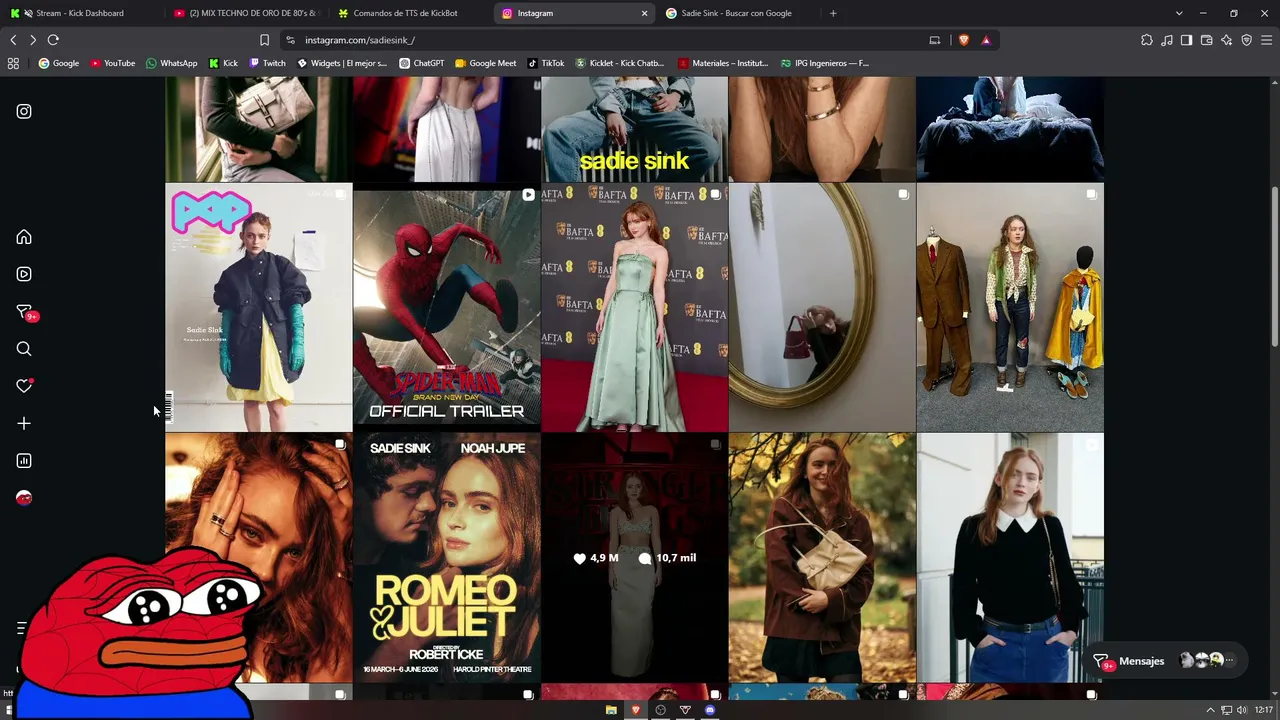
Task: View site information icon in address bar
Action: point(290,40)
